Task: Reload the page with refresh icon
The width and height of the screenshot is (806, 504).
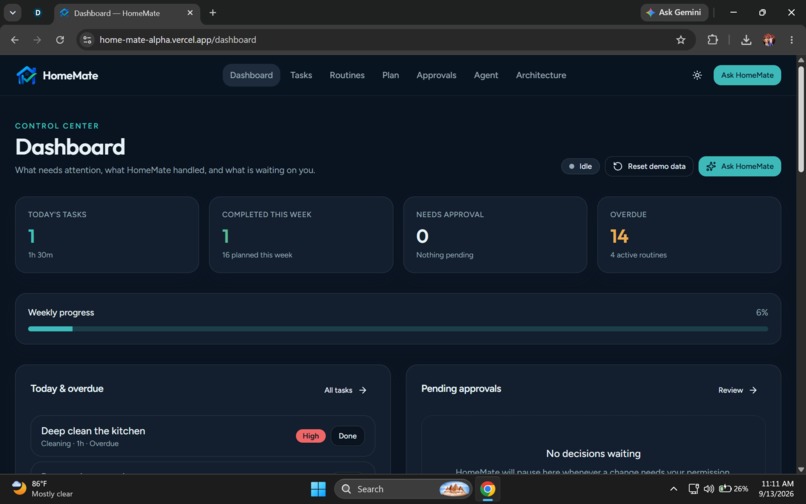Action: click(x=60, y=40)
